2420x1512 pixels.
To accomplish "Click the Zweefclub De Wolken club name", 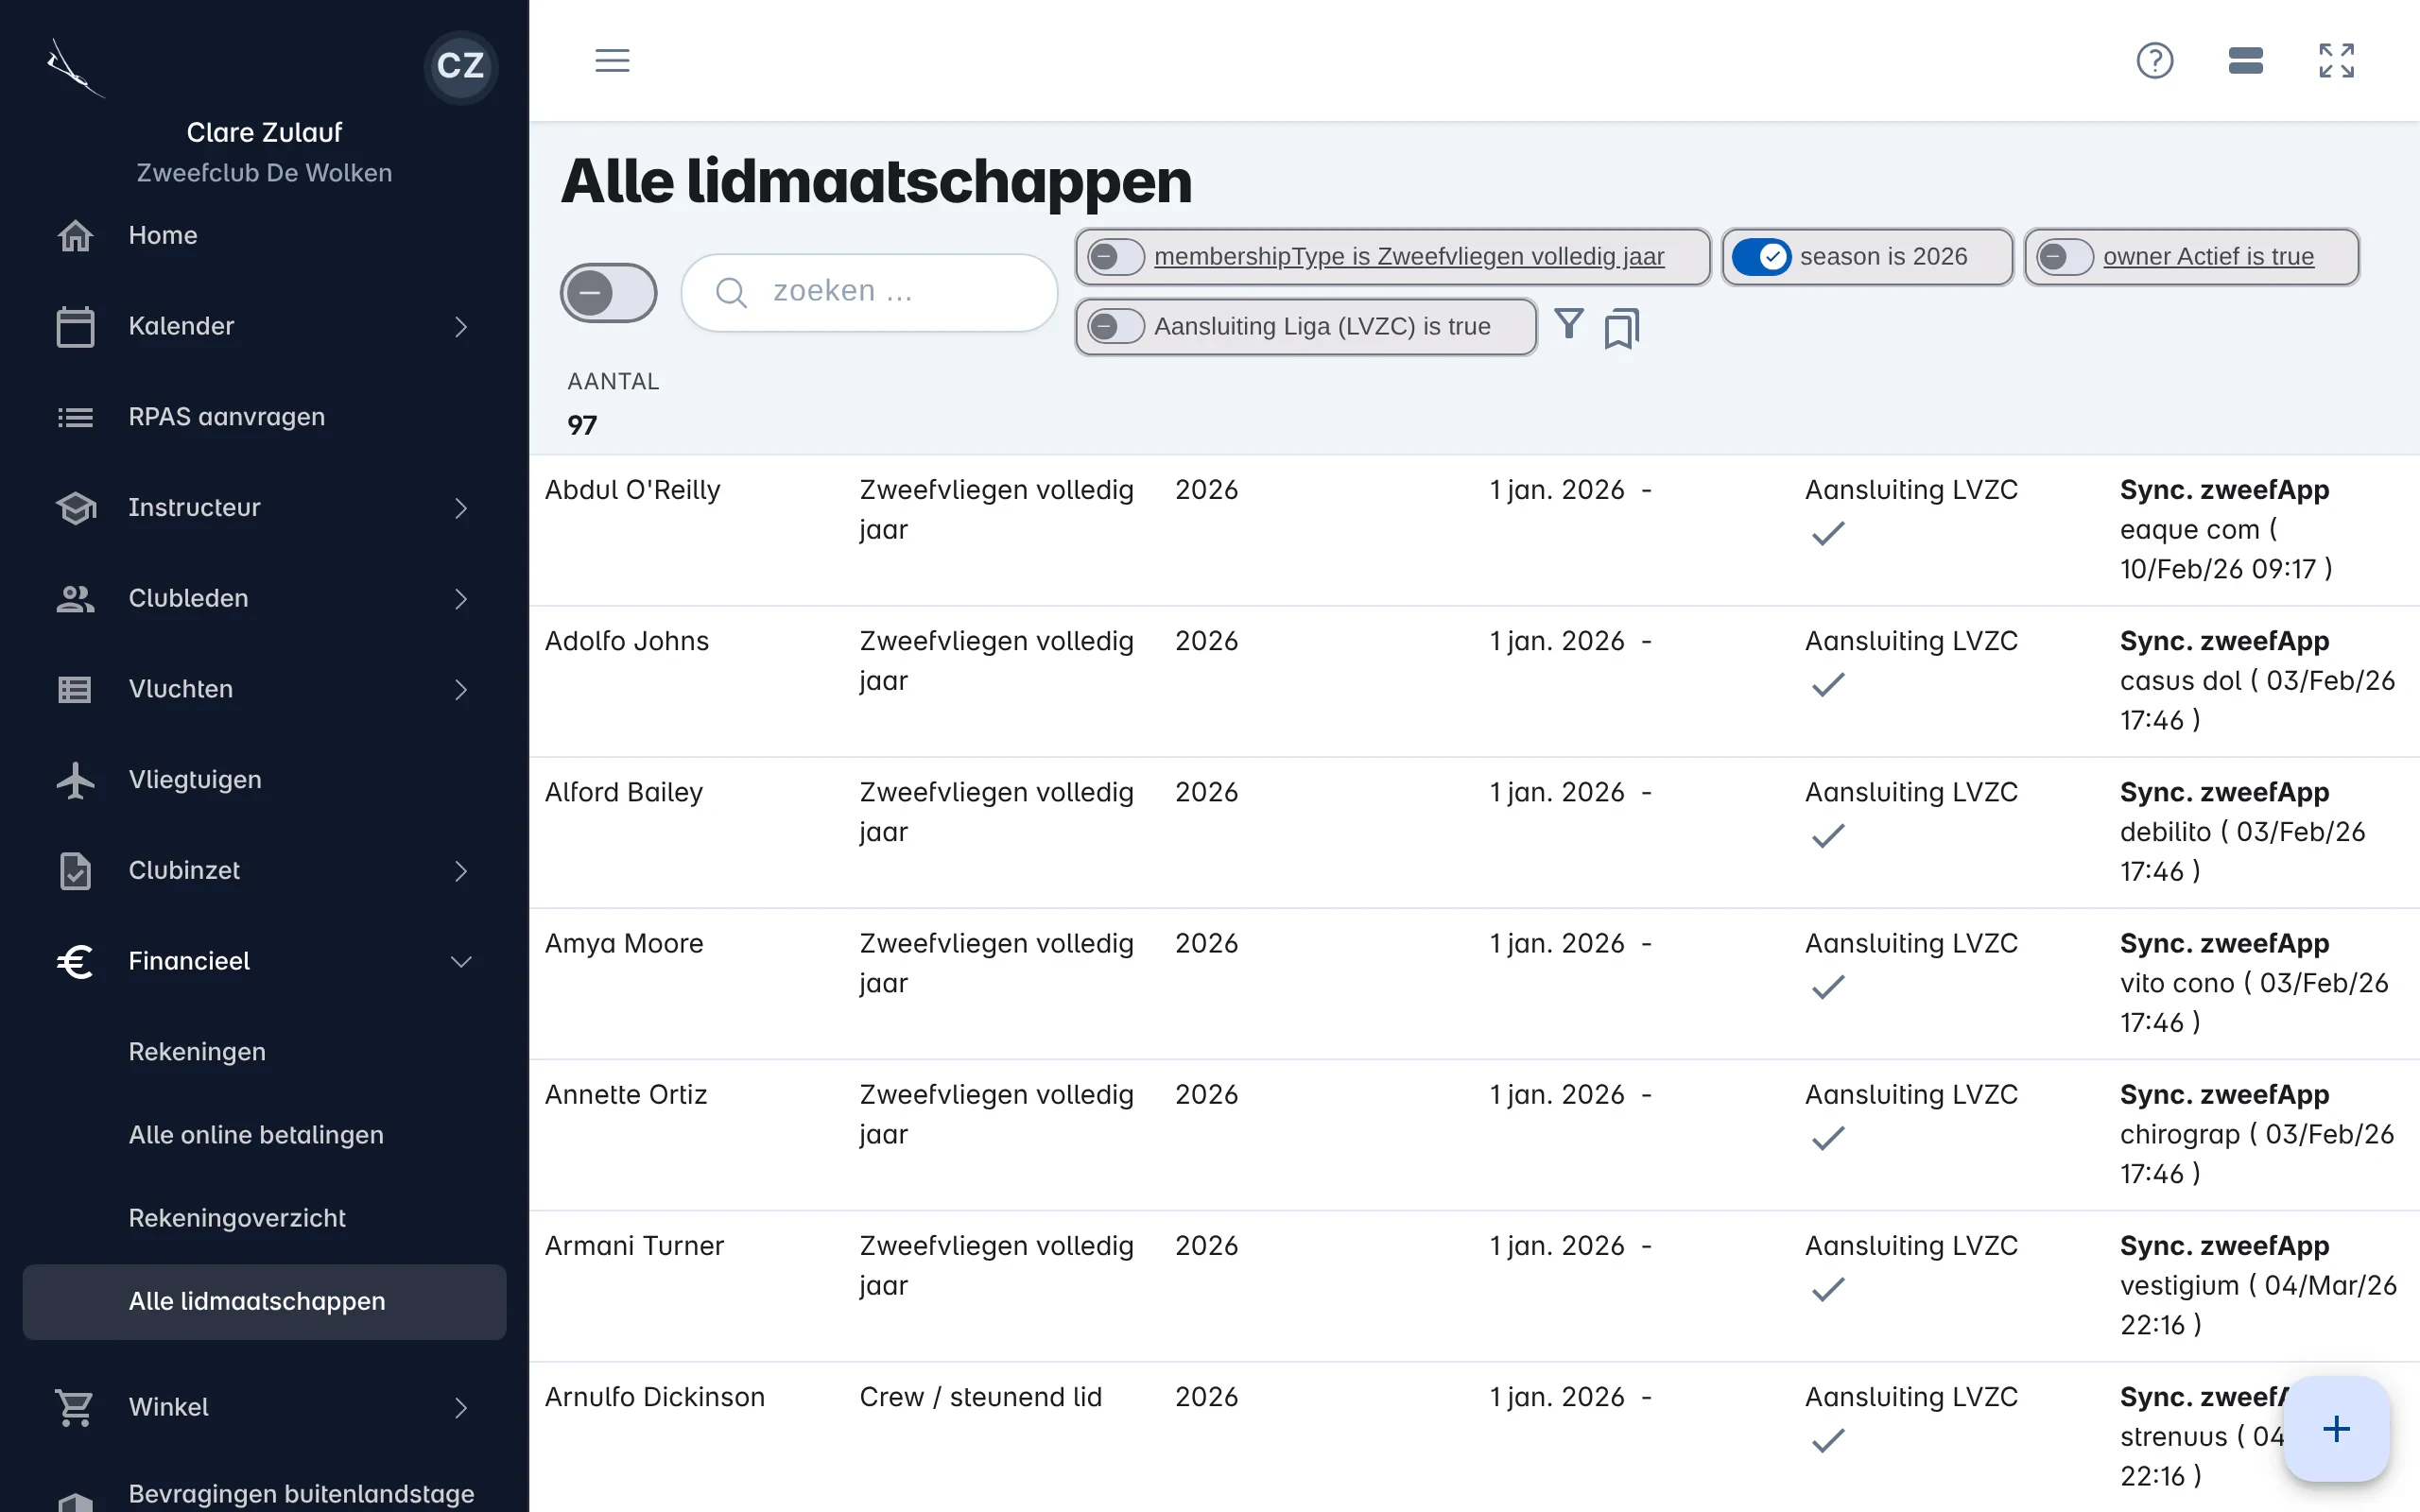I will 264,173.
